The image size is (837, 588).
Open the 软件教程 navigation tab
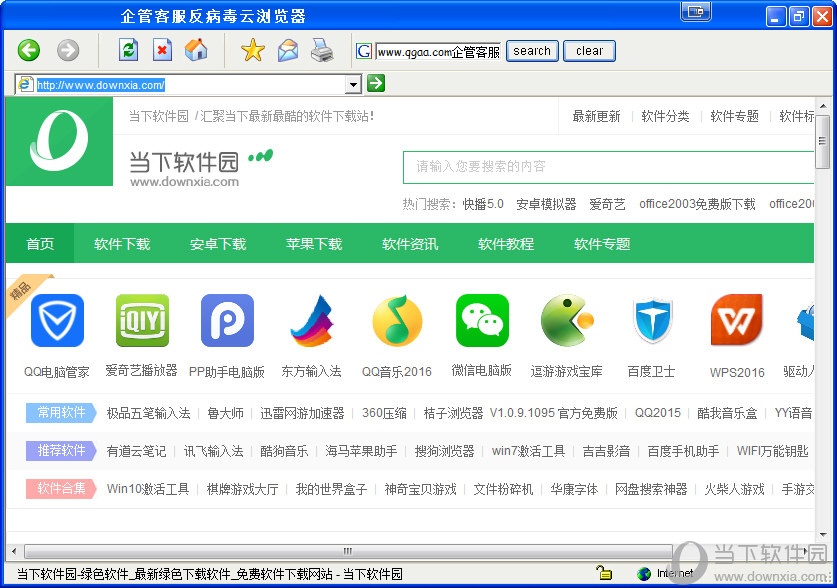coord(506,243)
